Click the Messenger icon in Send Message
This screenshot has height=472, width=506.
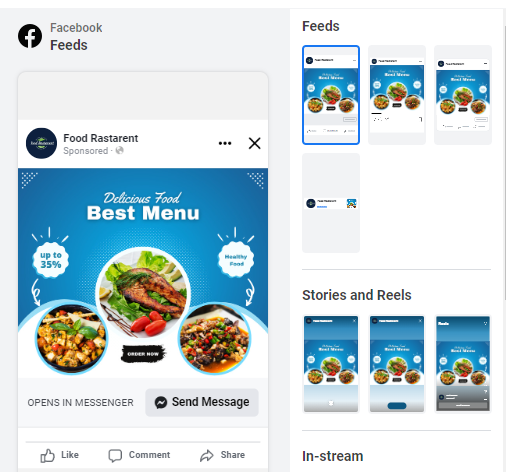click(161, 402)
